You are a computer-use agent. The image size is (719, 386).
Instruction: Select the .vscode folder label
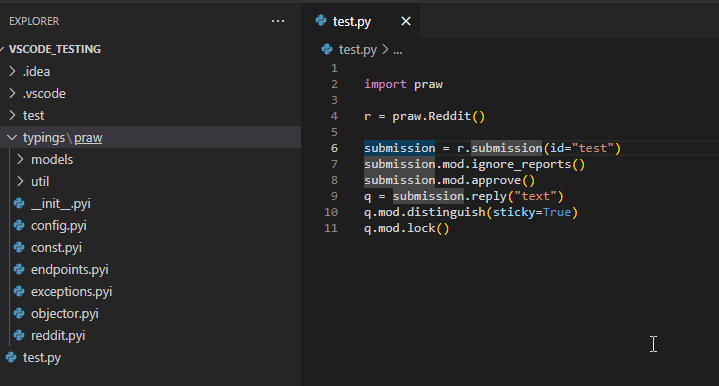pyautogui.click(x=44, y=94)
